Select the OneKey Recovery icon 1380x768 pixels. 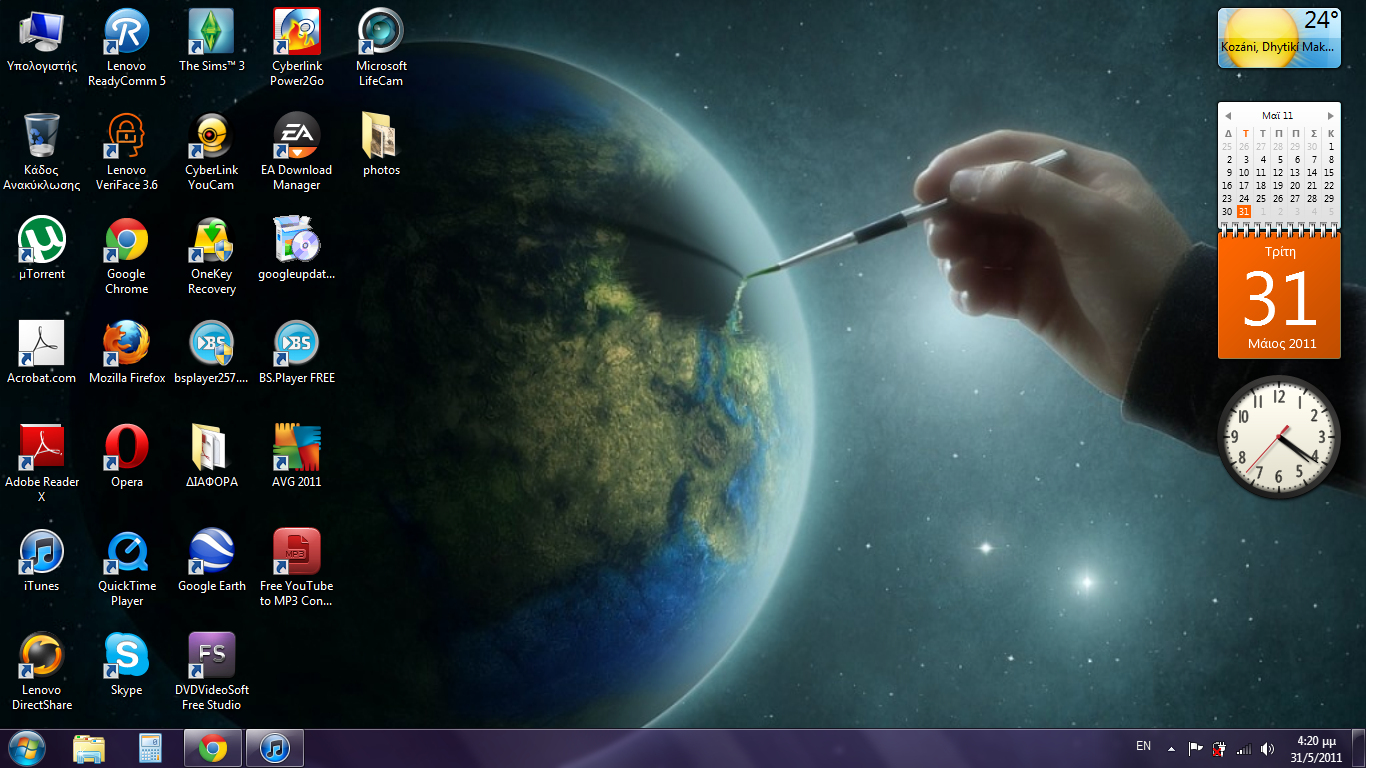click(212, 256)
